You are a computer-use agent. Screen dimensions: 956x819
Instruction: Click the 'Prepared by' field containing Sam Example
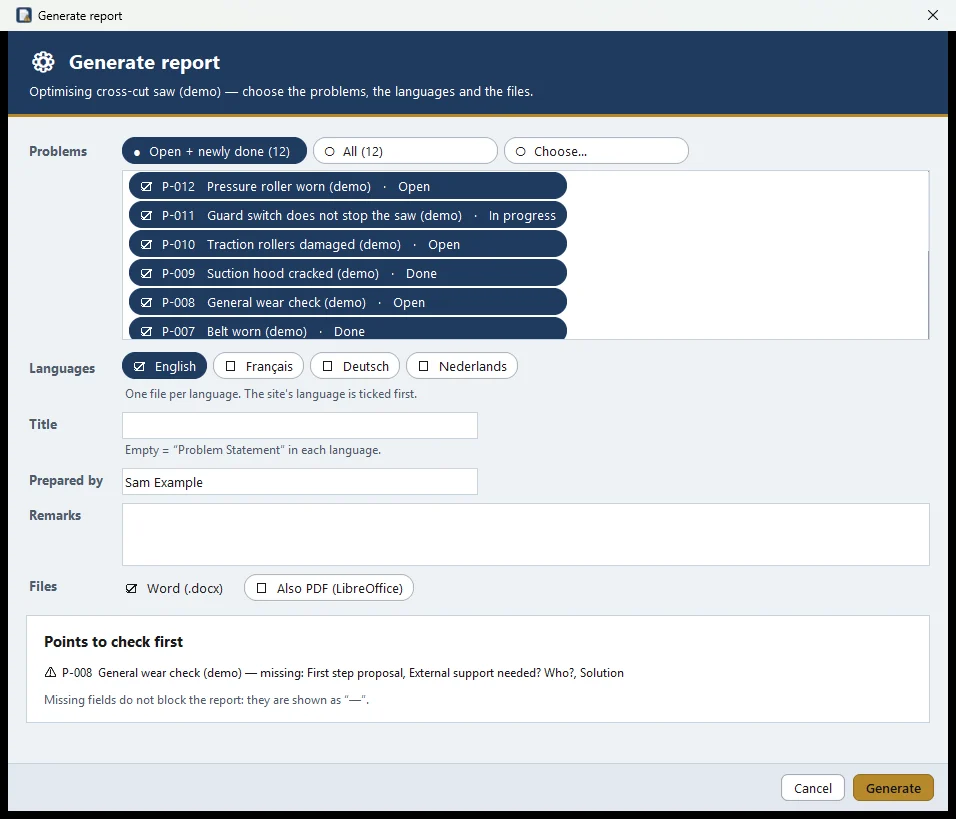300,482
